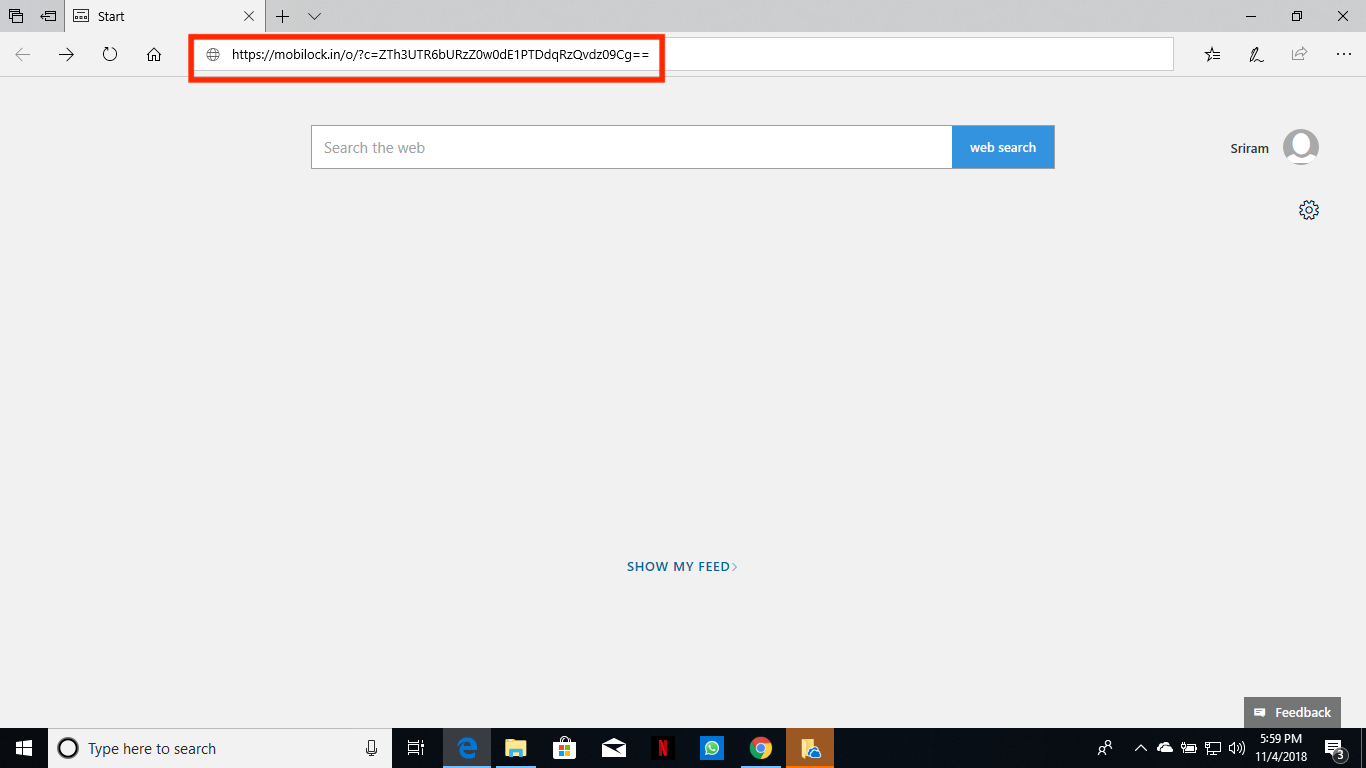The image size is (1366, 768).
Task: Open WhatsApp from taskbar
Action: pos(712,748)
